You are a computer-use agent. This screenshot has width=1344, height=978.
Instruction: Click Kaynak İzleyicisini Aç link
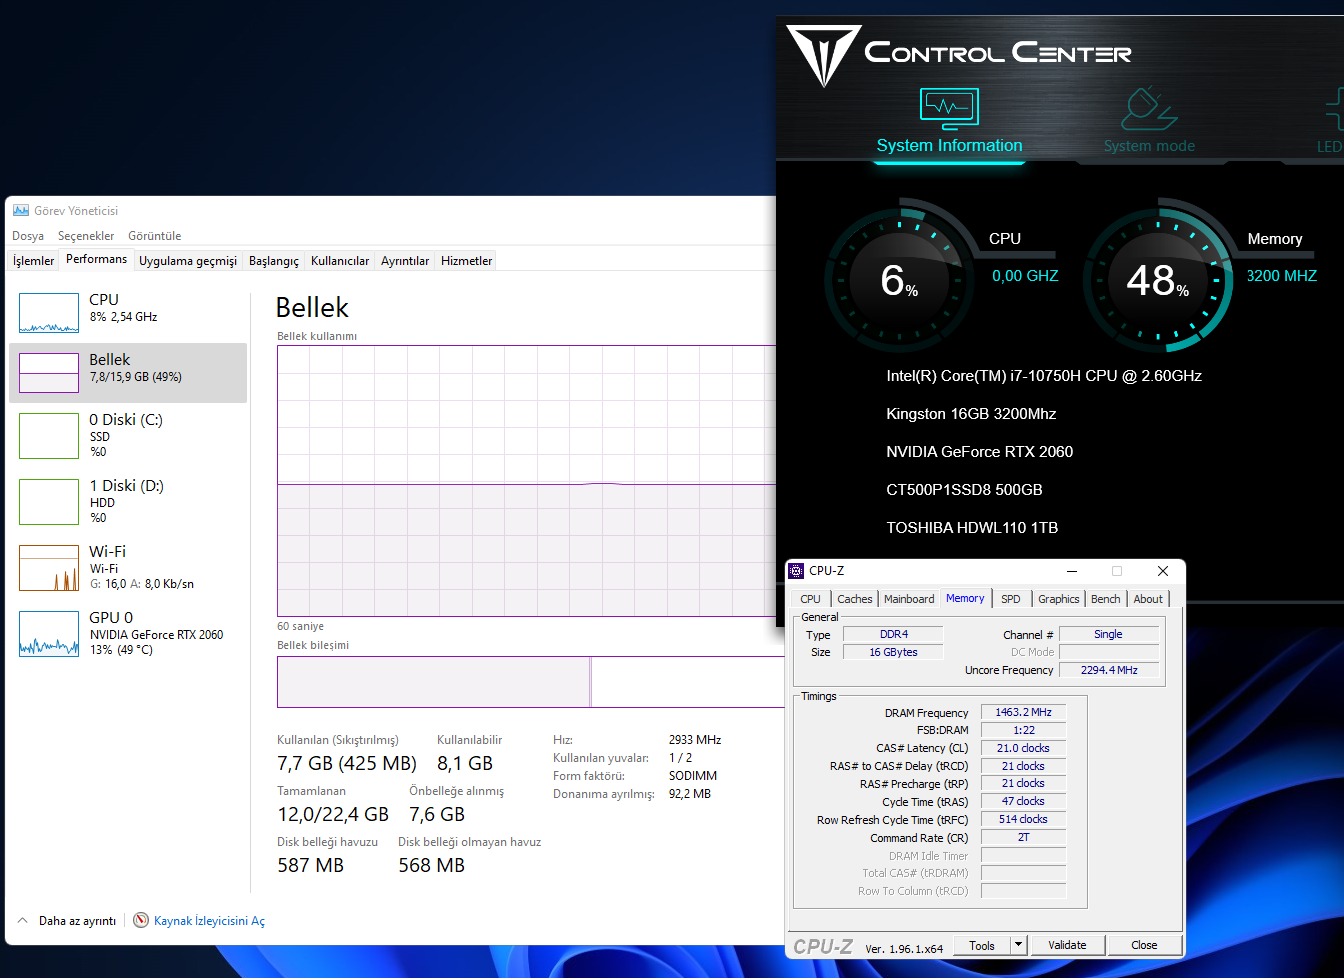(209, 921)
